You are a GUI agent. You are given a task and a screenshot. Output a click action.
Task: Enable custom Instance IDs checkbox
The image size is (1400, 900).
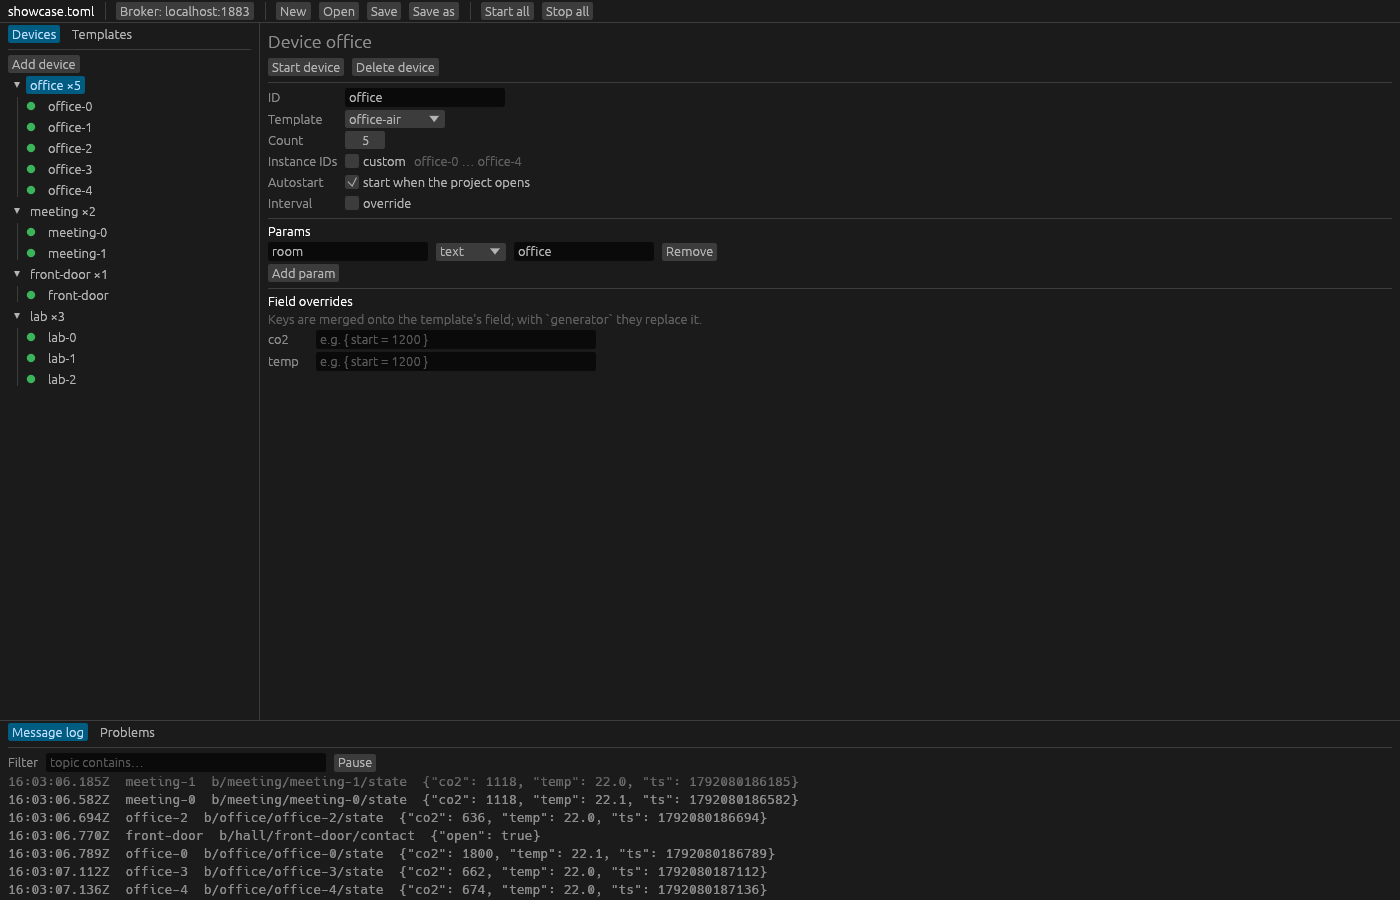(352, 161)
